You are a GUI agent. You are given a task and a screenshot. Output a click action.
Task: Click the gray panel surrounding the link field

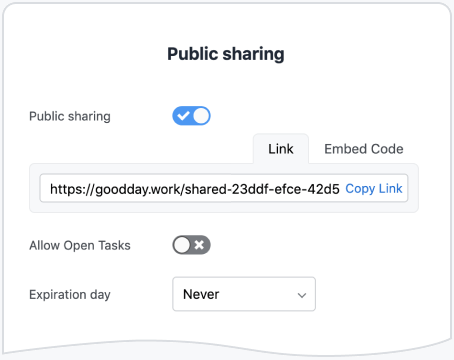coord(224,207)
